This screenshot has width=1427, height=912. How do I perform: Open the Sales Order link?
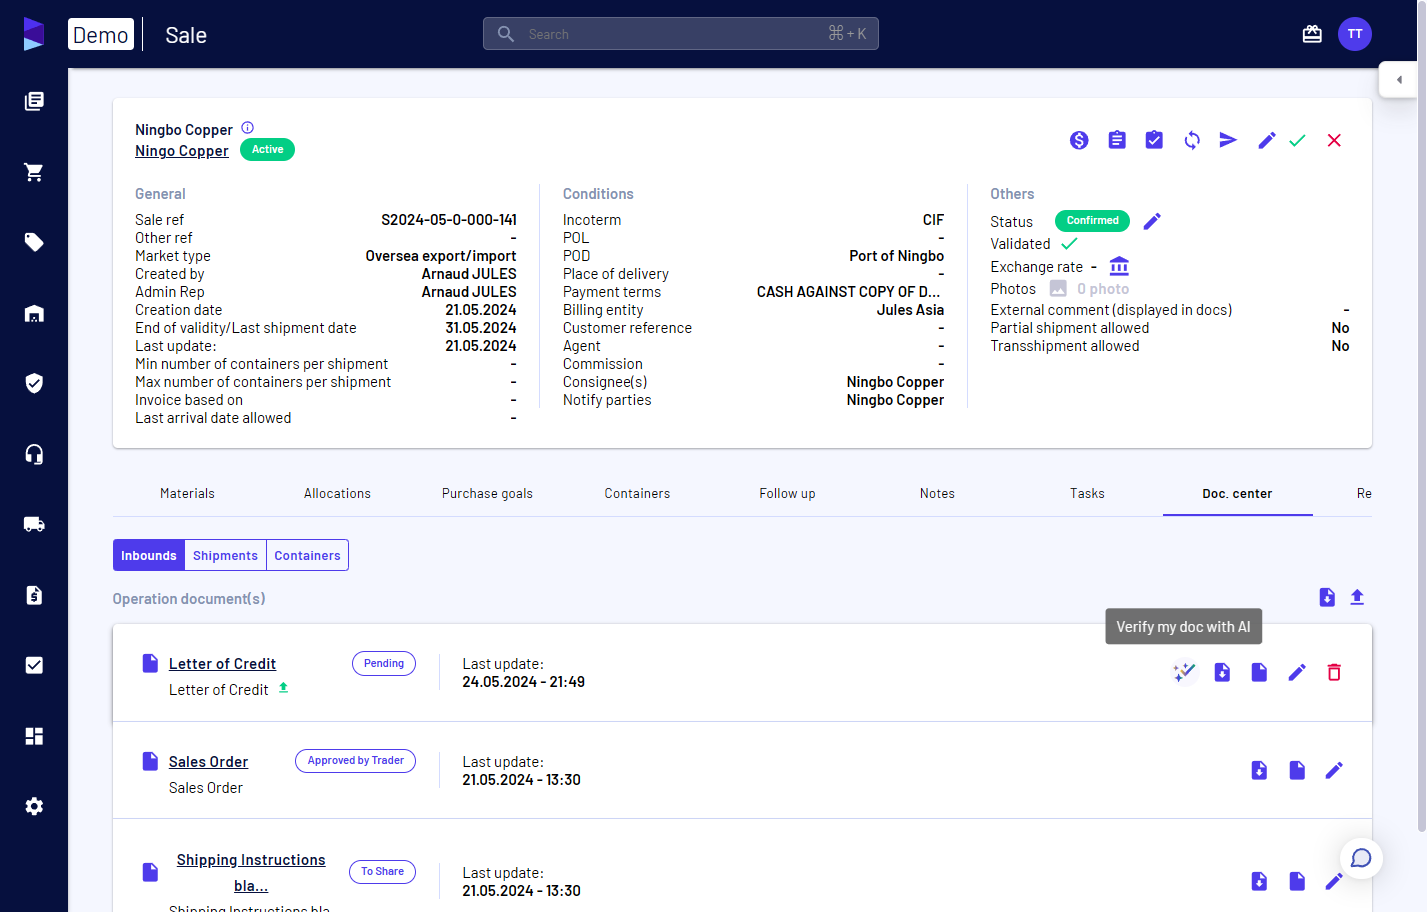point(208,762)
